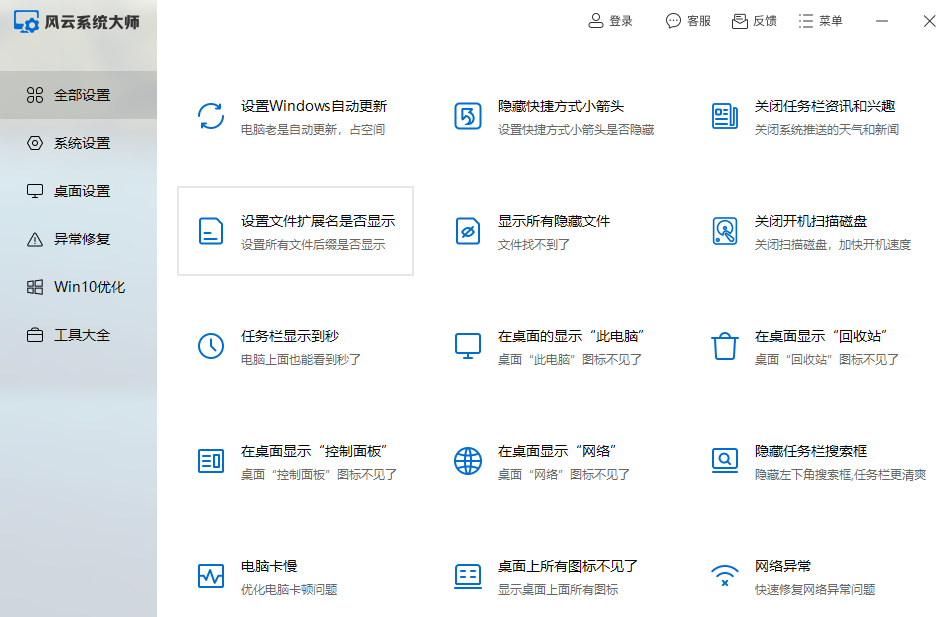Click the 网络异常 wifi error icon

(724, 576)
